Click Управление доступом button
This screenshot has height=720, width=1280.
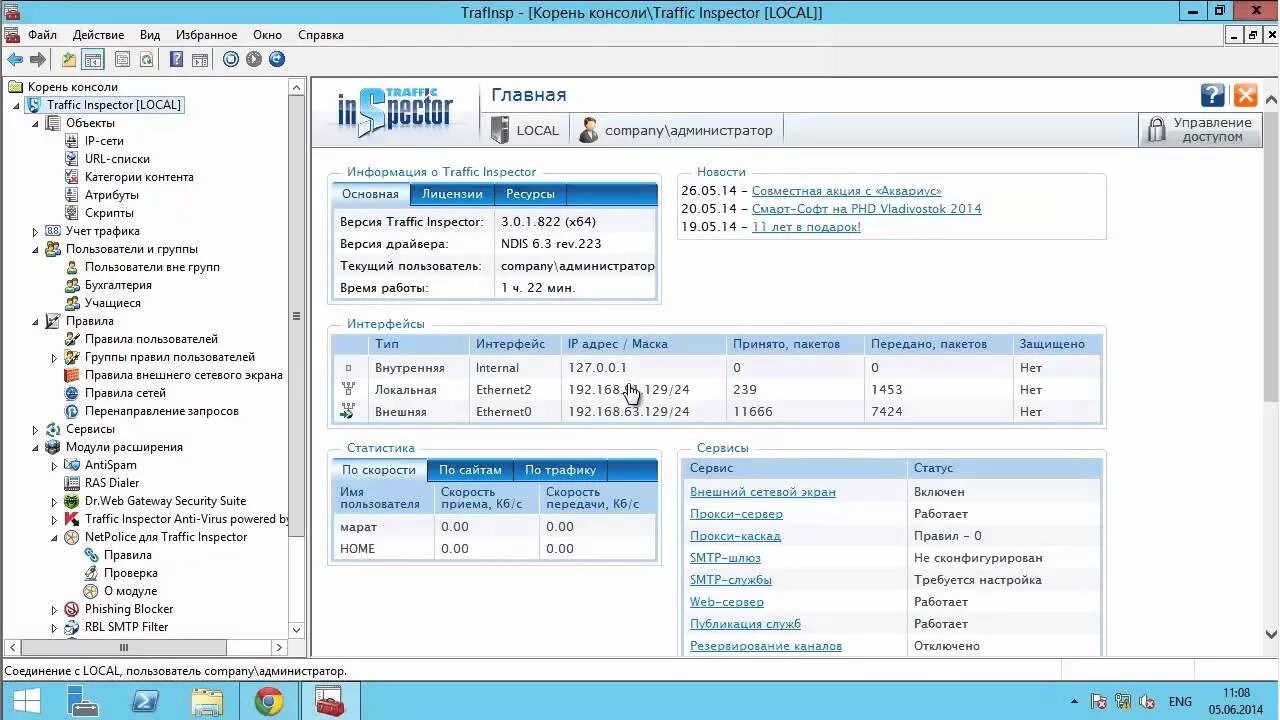point(1200,130)
